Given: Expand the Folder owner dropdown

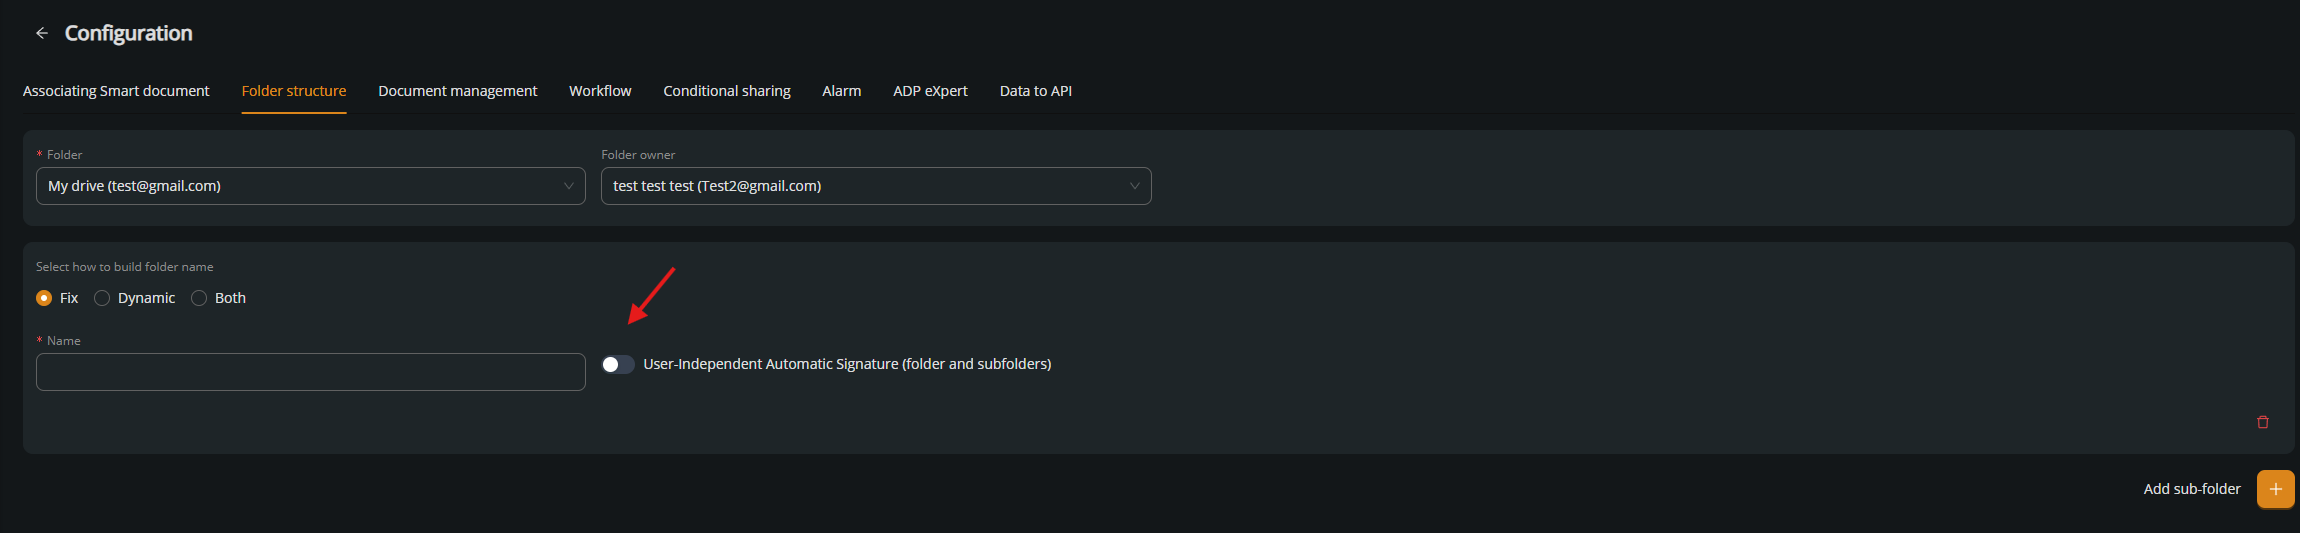Looking at the screenshot, I should [x=875, y=186].
